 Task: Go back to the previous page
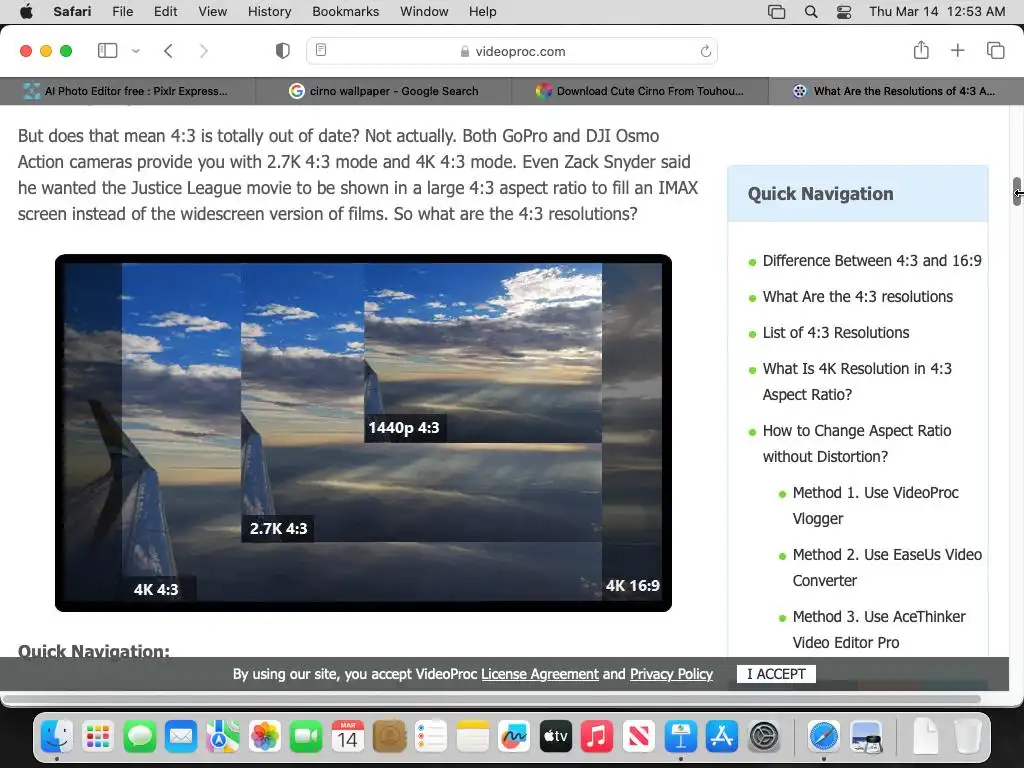point(168,51)
